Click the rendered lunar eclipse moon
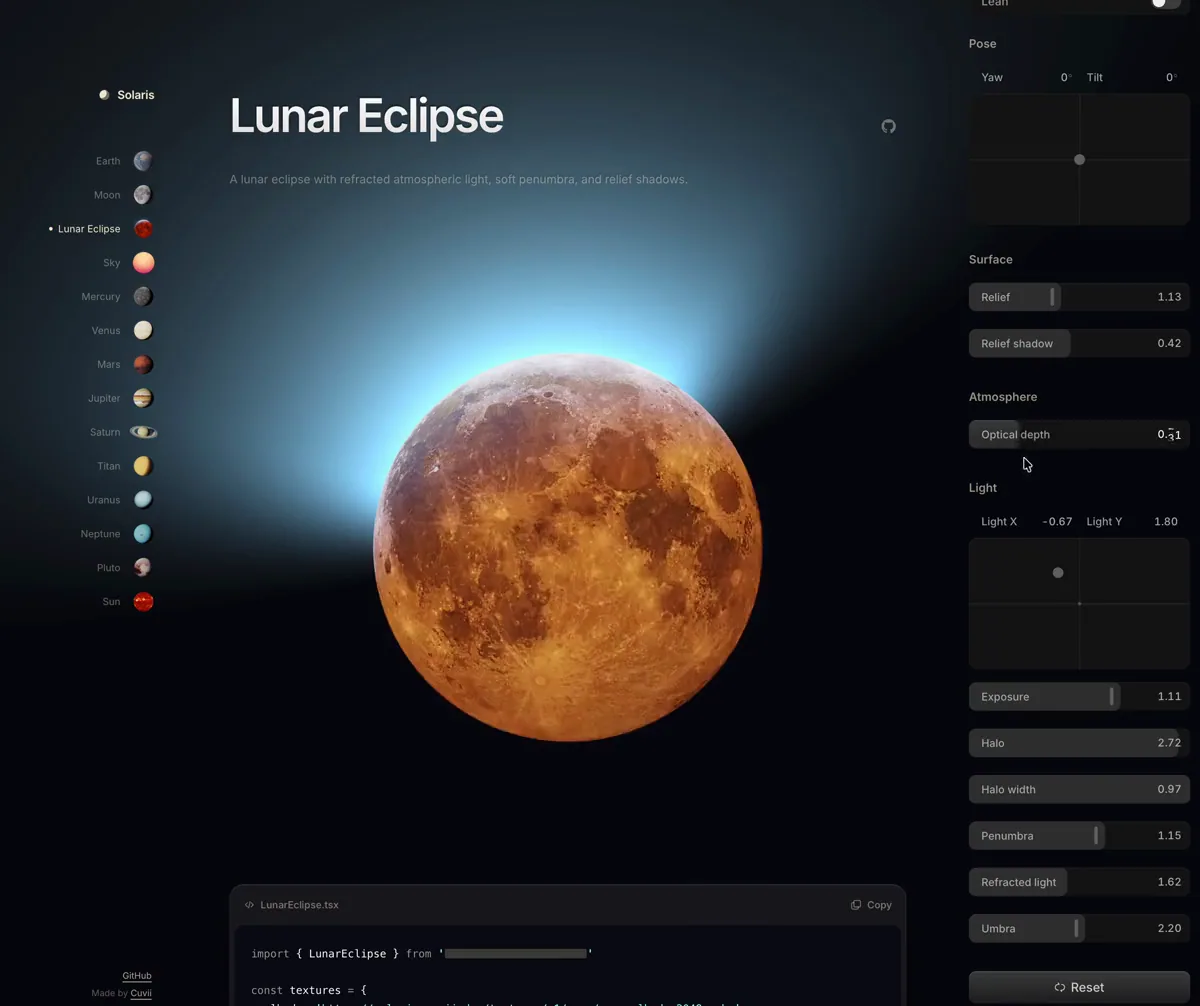Viewport: 1200px width, 1006px height. (x=568, y=546)
